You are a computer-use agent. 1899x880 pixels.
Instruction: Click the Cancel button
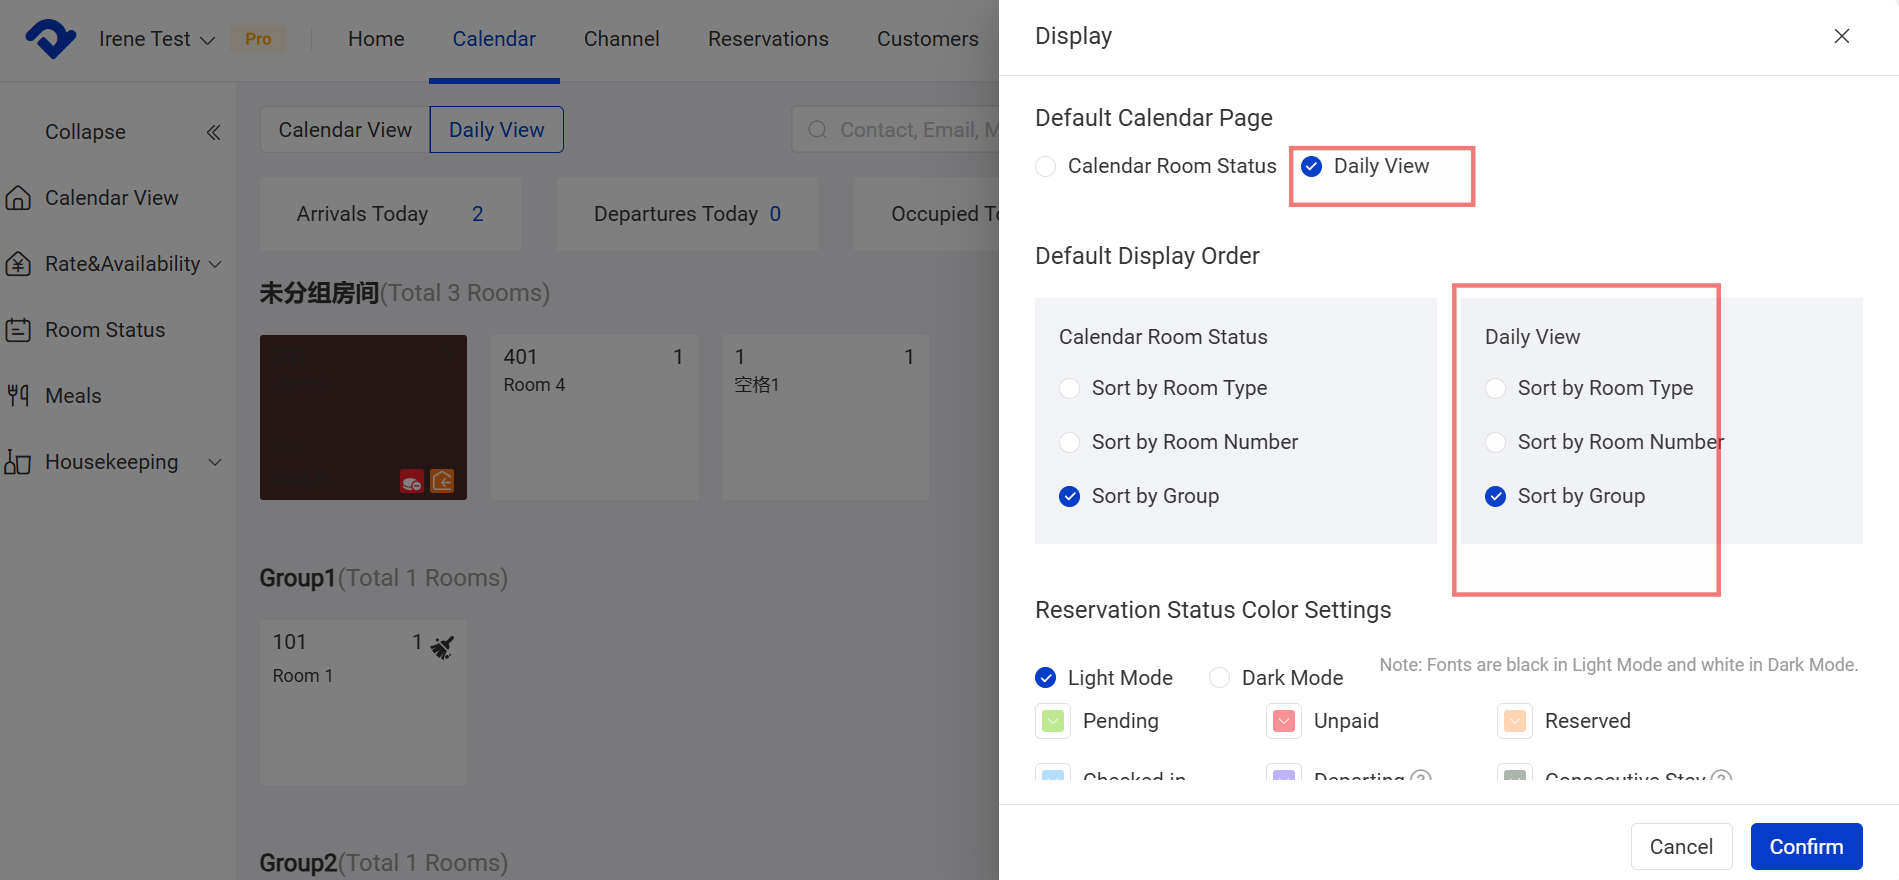[x=1680, y=846]
